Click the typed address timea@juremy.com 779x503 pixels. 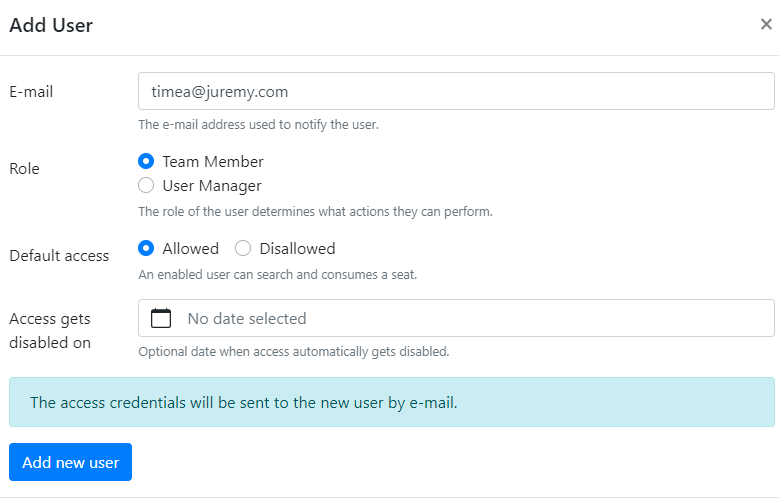pos(220,92)
